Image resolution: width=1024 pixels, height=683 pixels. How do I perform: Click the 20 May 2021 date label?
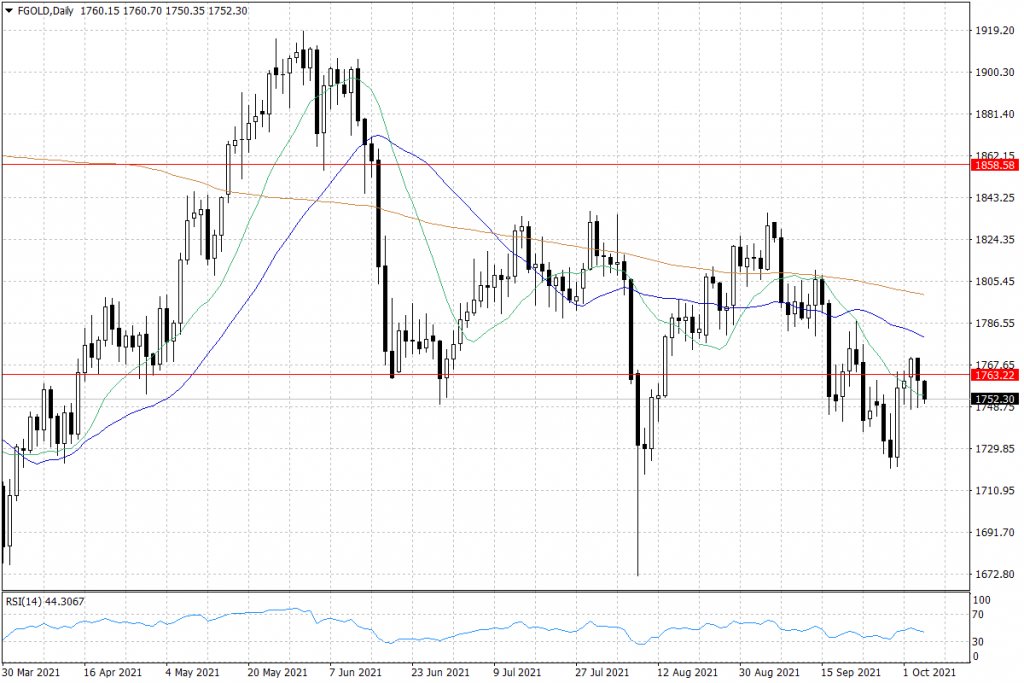click(x=277, y=672)
